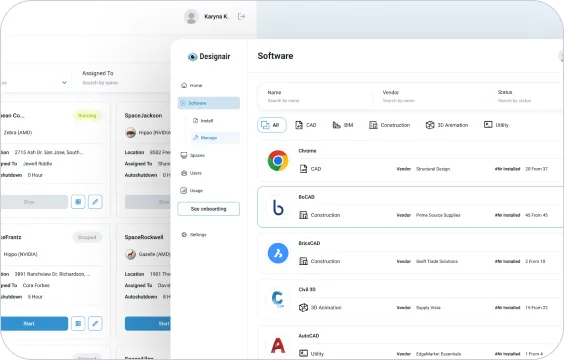
Task: Click the Home house icon
Action: tap(184, 85)
